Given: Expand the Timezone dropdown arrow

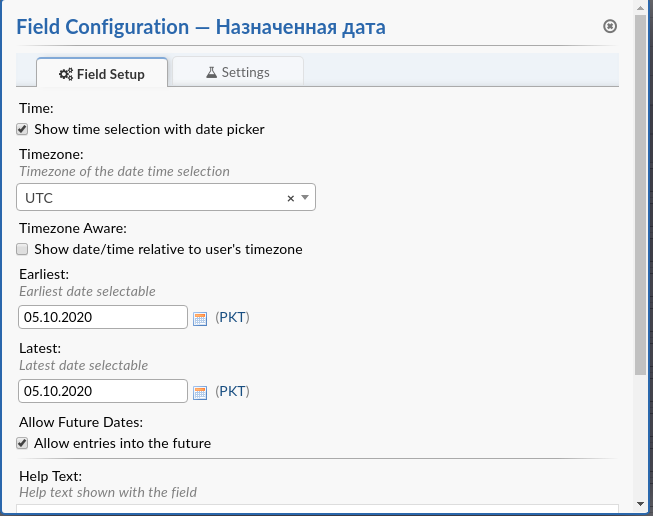Looking at the screenshot, I should coord(305,197).
